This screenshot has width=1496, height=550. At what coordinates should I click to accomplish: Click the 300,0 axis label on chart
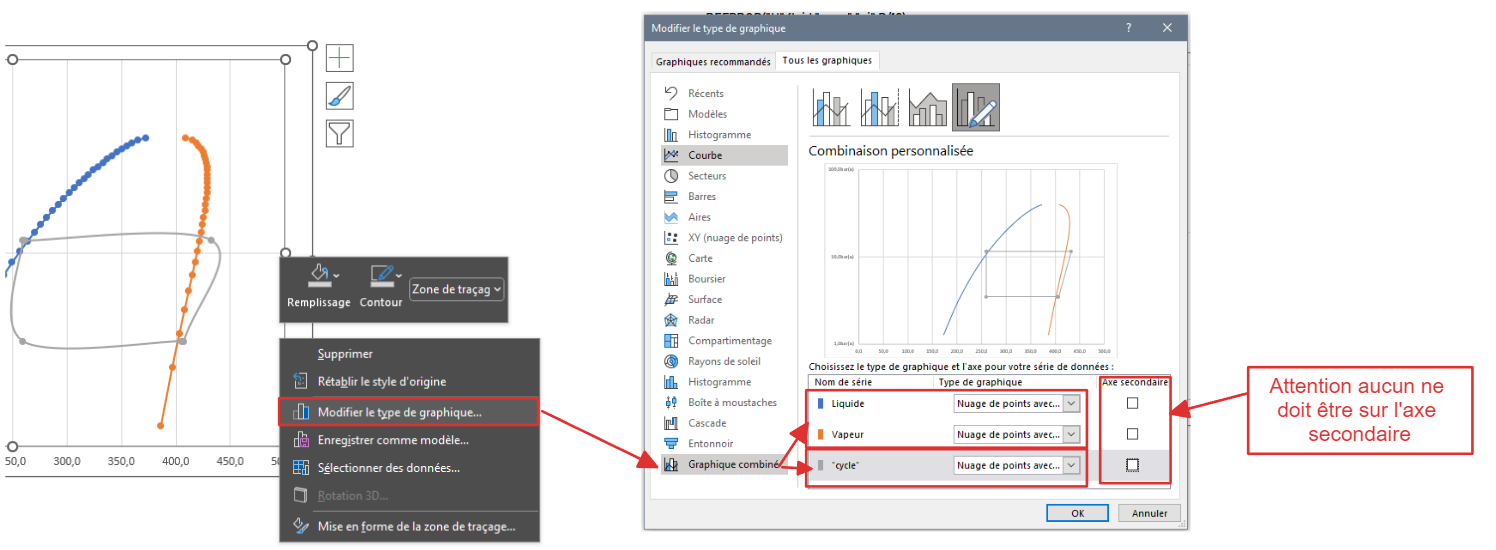pos(67,461)
